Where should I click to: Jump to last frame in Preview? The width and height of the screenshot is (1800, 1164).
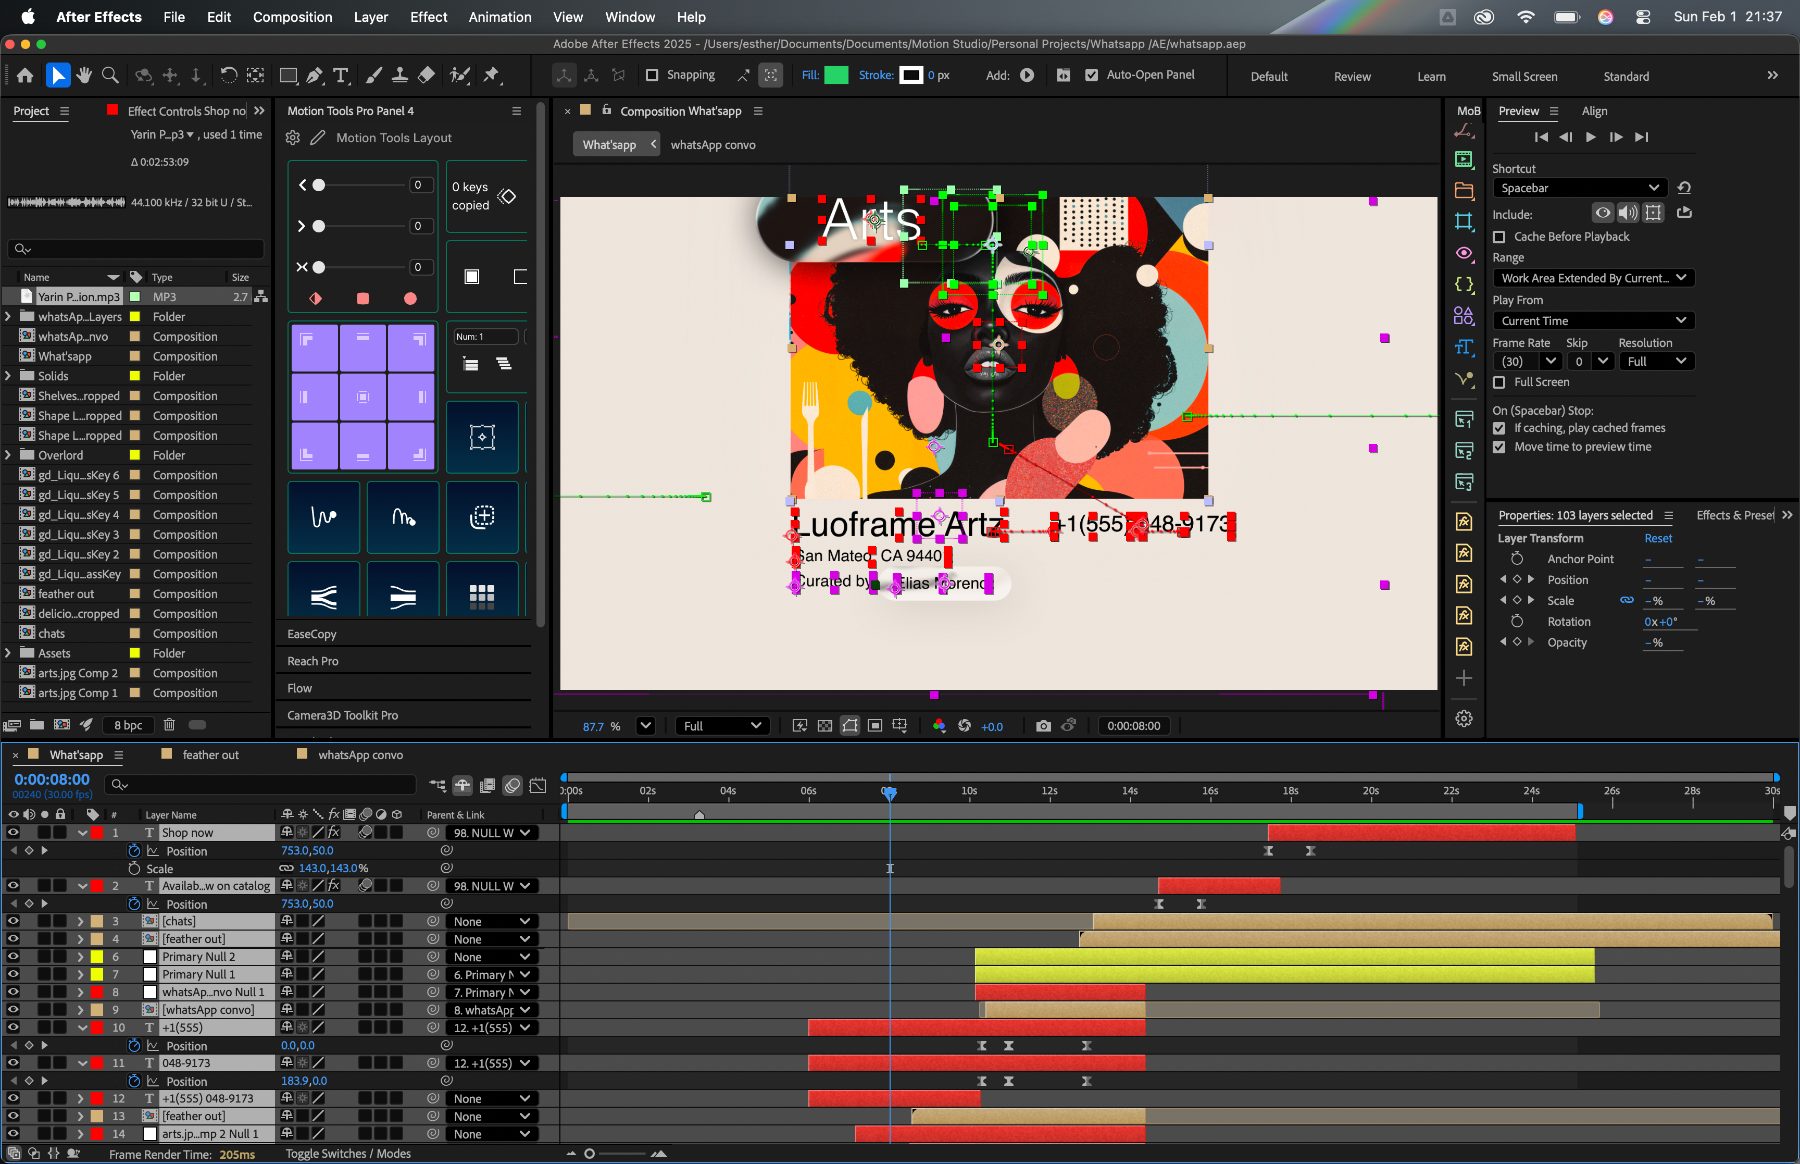tap(1641, 137)
